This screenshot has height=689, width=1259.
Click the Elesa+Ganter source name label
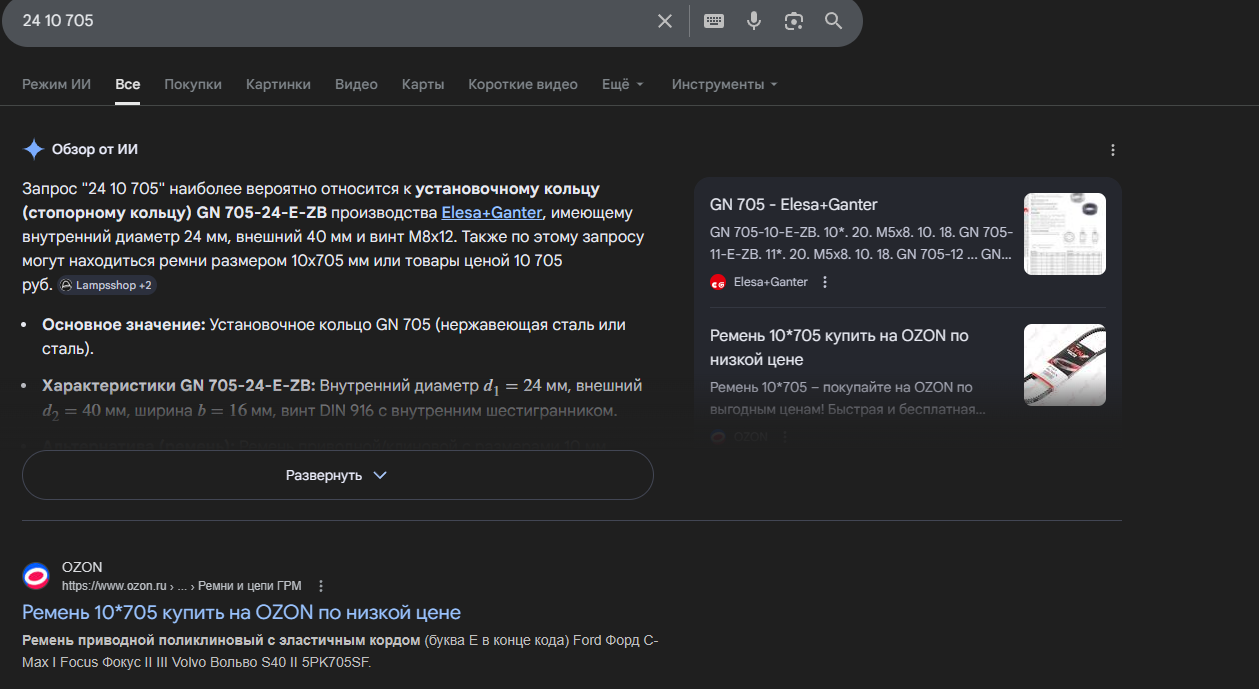[x=771, y=282]
